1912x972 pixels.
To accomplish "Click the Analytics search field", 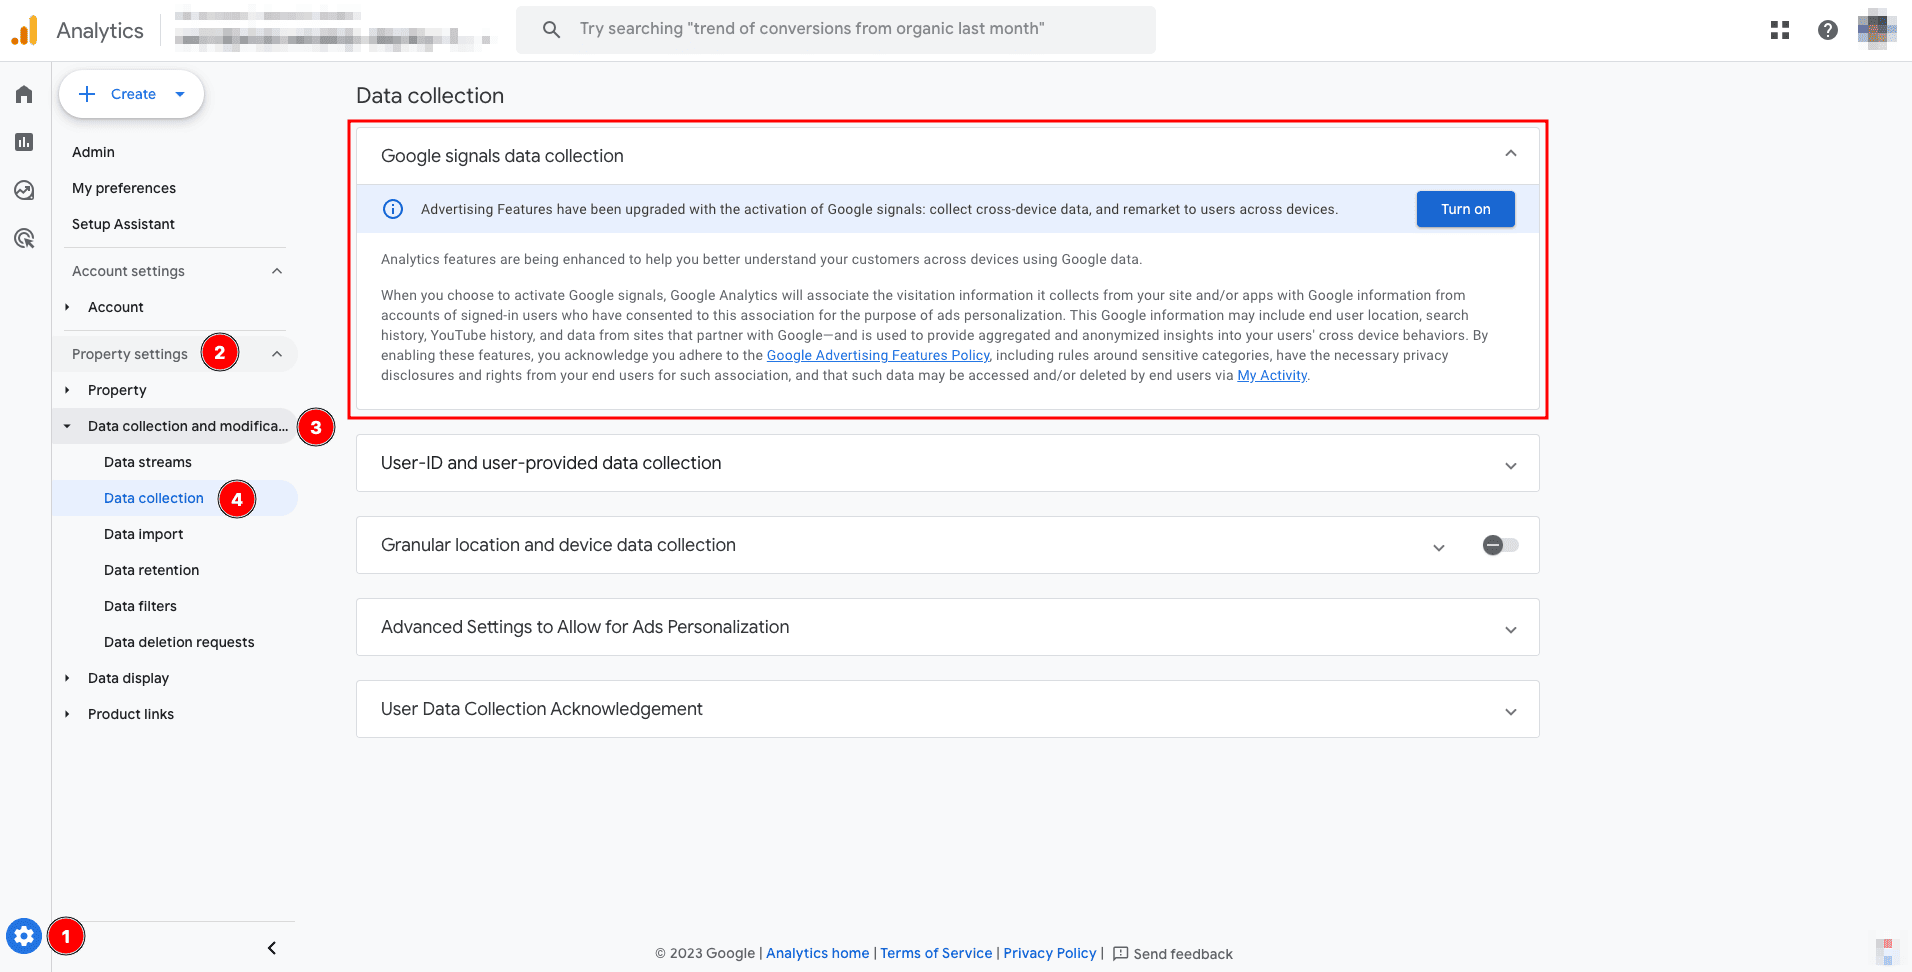I will click(835, 29).
